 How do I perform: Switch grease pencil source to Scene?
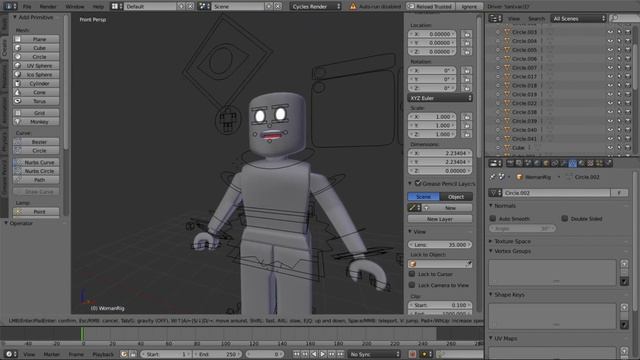424,197
